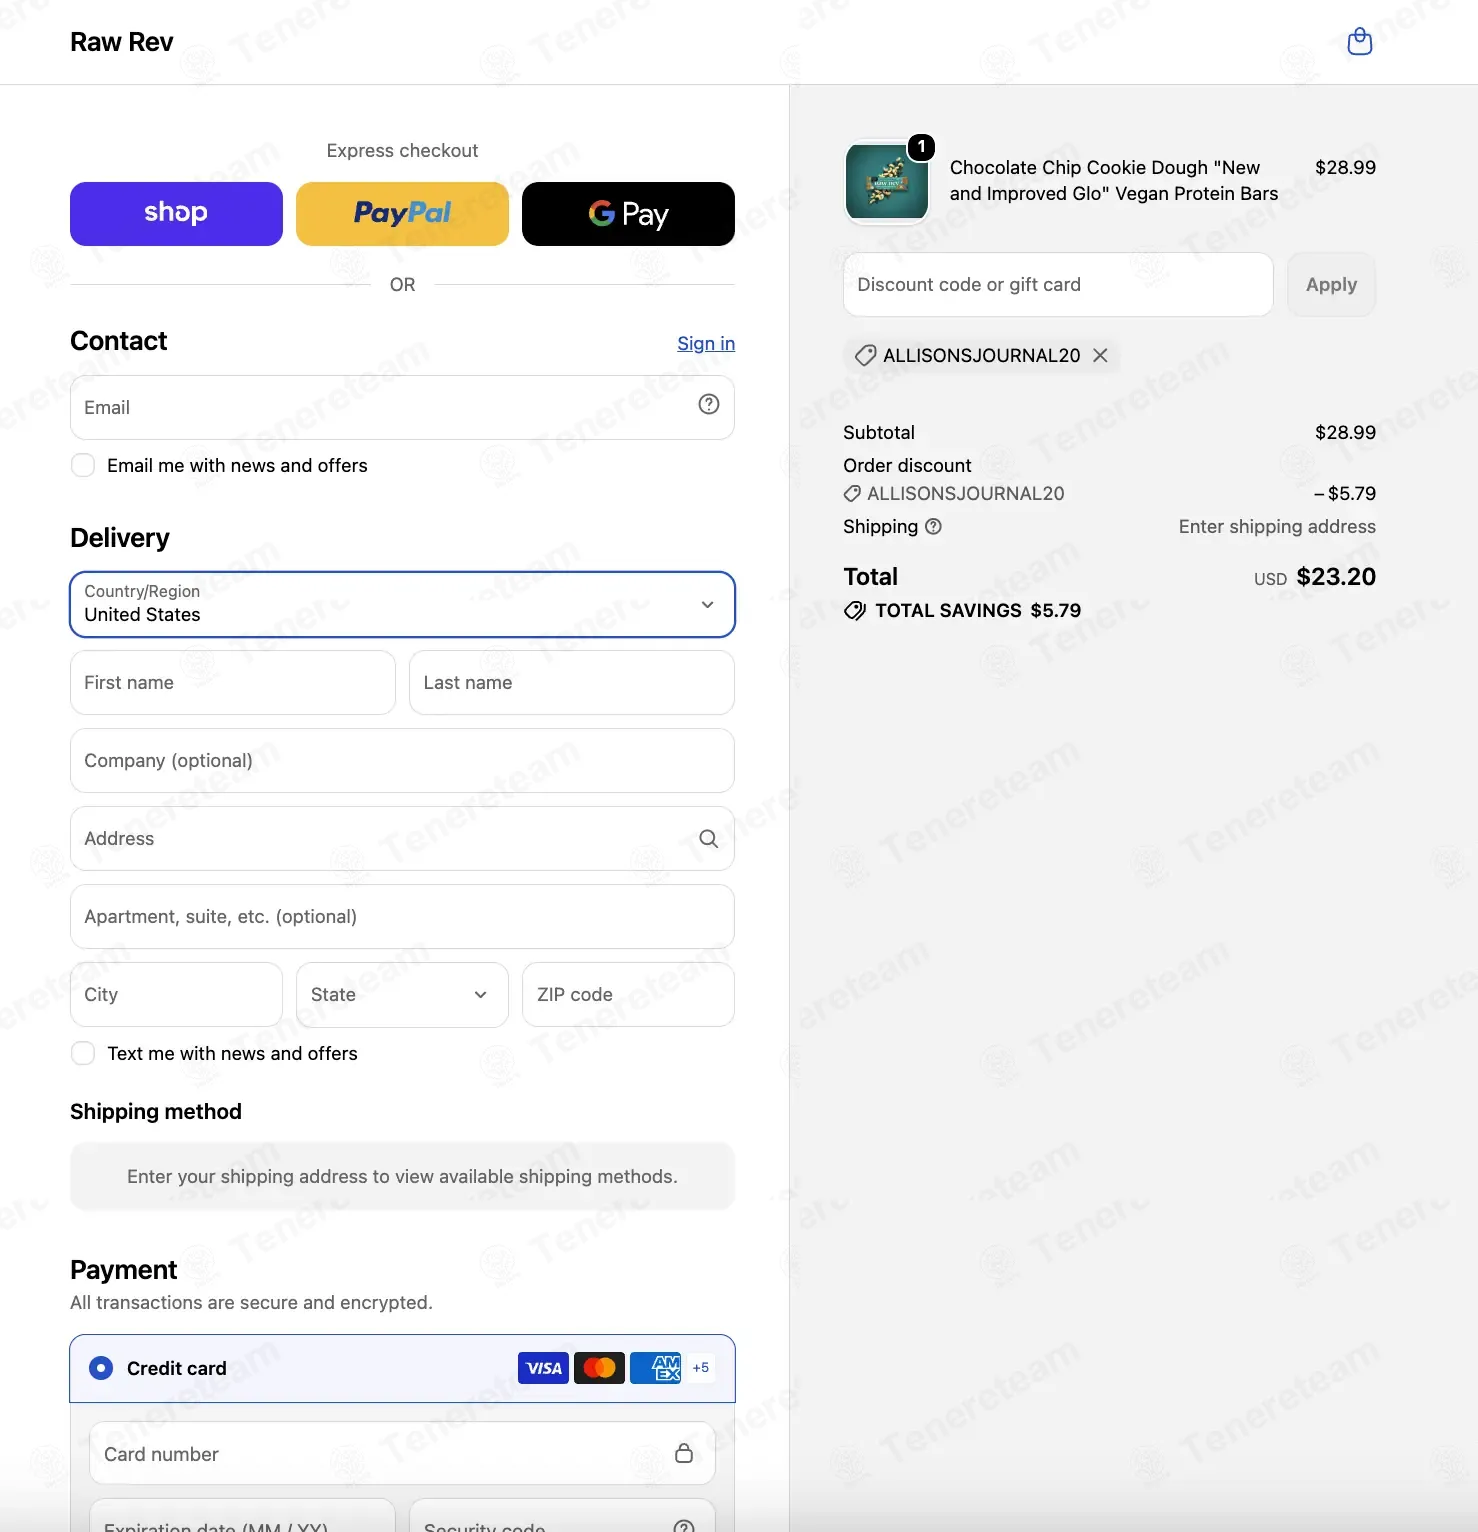Show the +5 more card brands
1478x1532 pixels.
coord(701,1368)
